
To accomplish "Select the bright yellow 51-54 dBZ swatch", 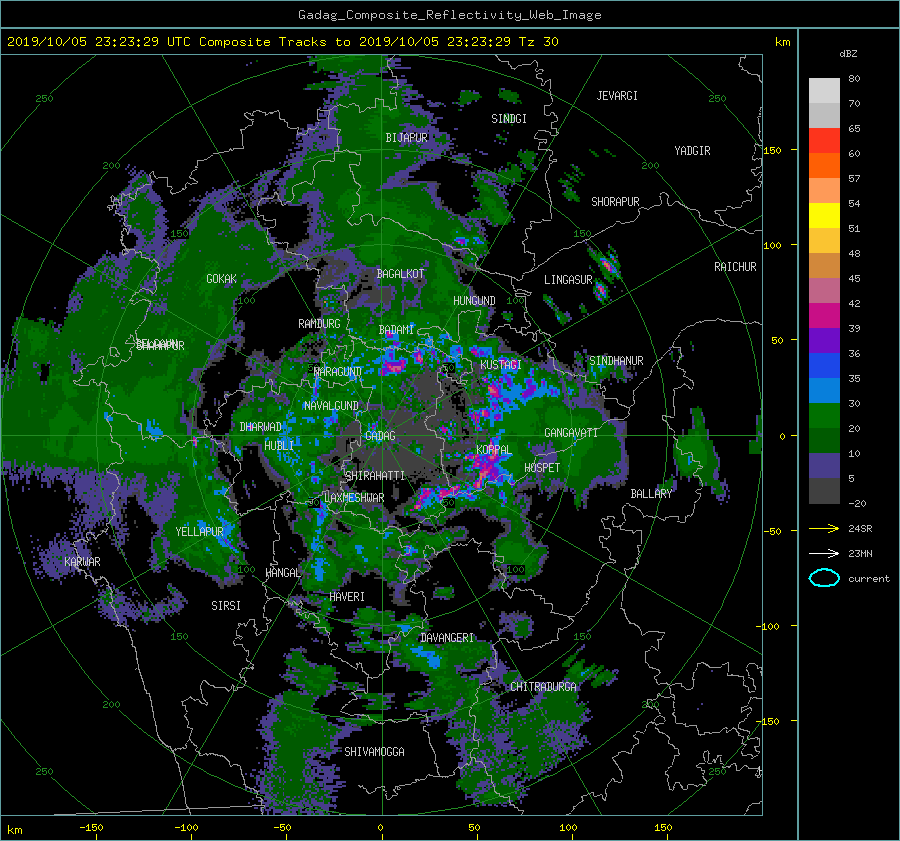I will 824,216.
